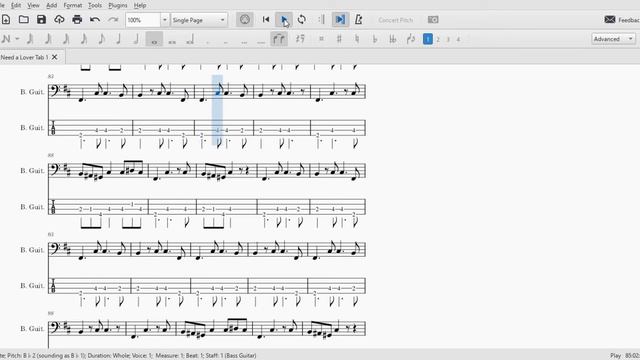Image resolution: width=640 pixels, height=360 pixels.
Task: Add an augmentation dot
Action: 208,41
